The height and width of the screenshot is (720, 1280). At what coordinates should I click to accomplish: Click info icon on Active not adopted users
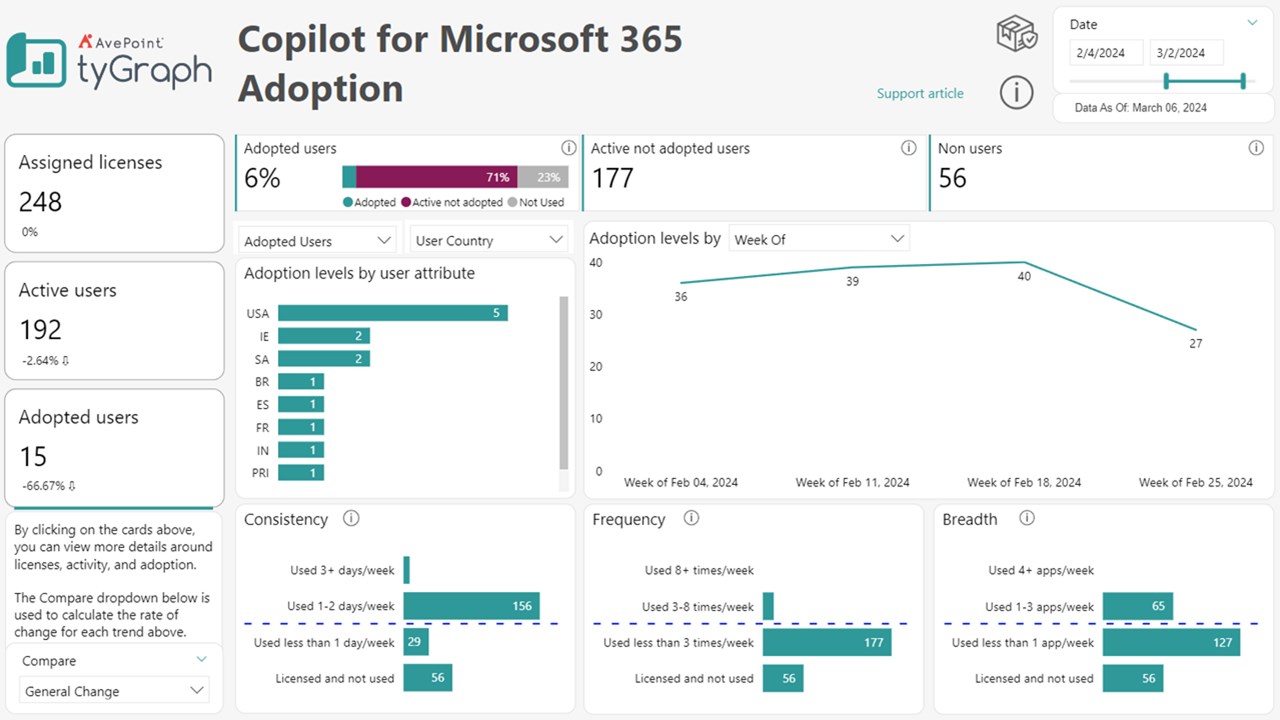coord(908,148)
